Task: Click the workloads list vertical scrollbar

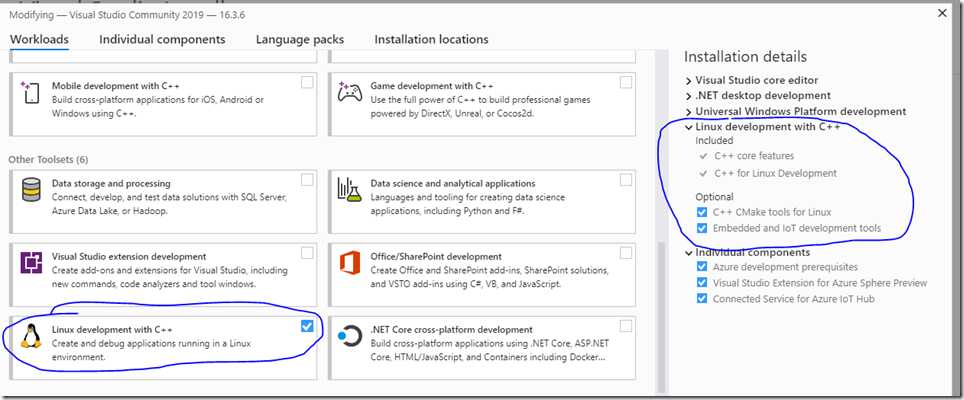Action: [662, 316]
